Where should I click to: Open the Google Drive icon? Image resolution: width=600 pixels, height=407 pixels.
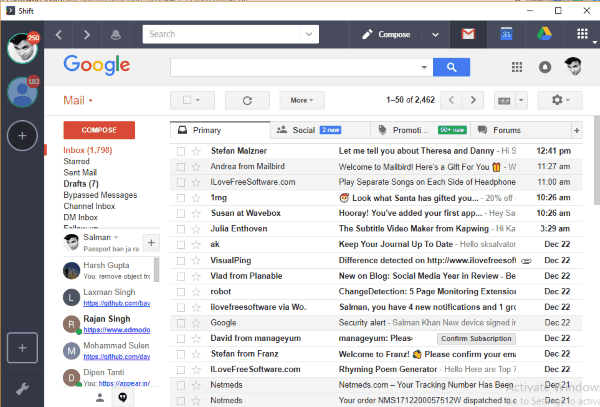544,34
